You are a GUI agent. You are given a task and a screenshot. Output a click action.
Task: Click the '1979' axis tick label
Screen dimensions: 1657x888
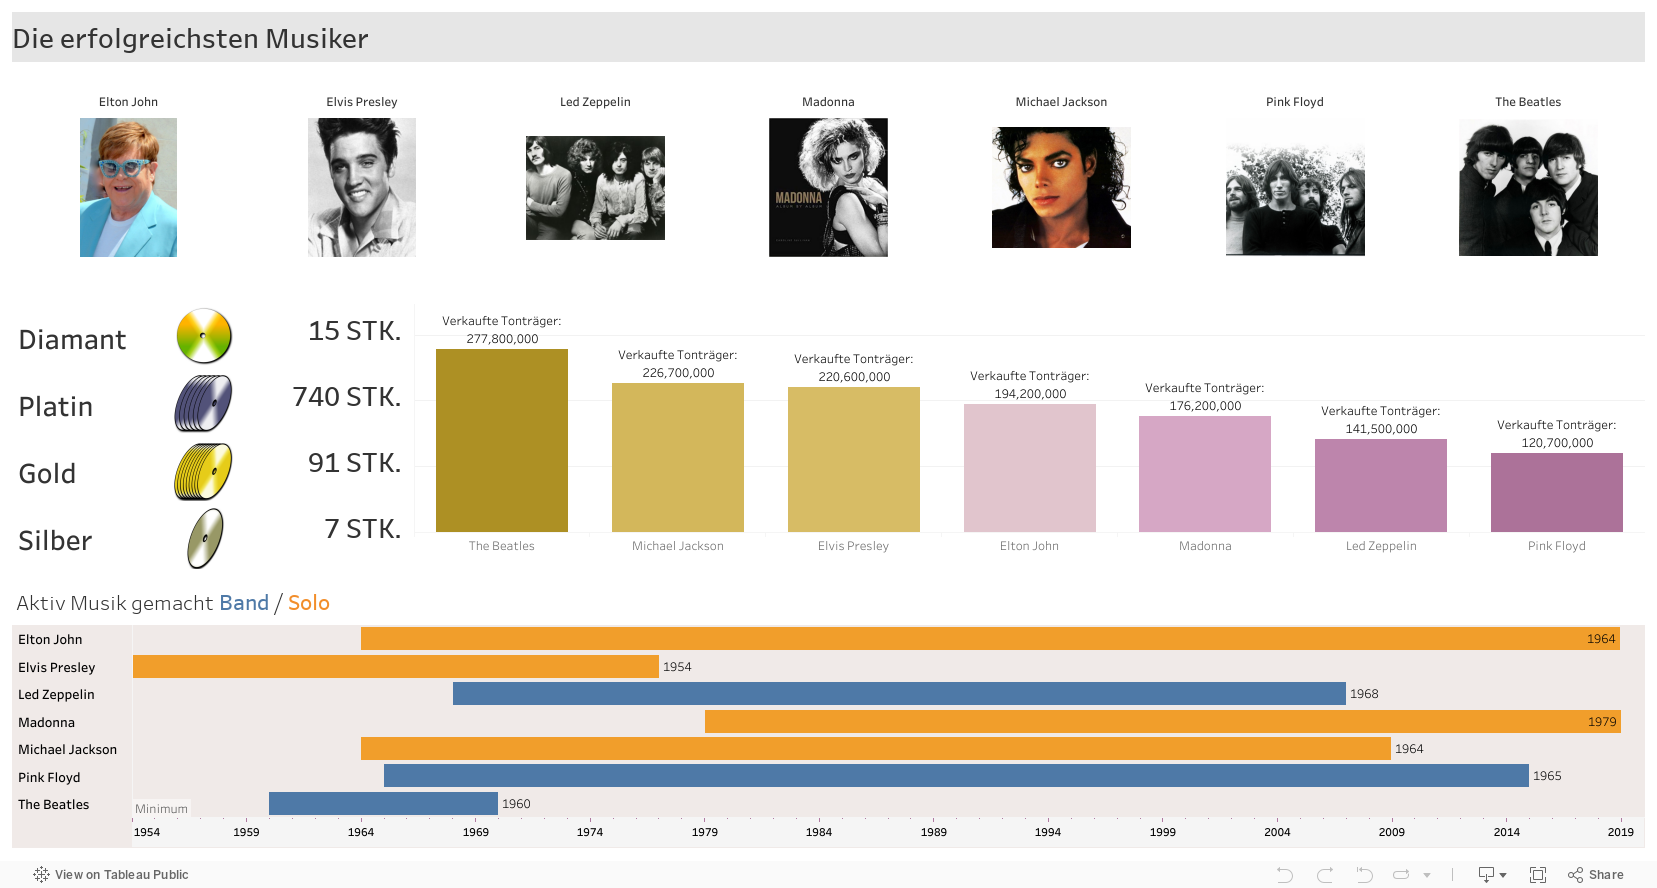click(x=705, y=832)
